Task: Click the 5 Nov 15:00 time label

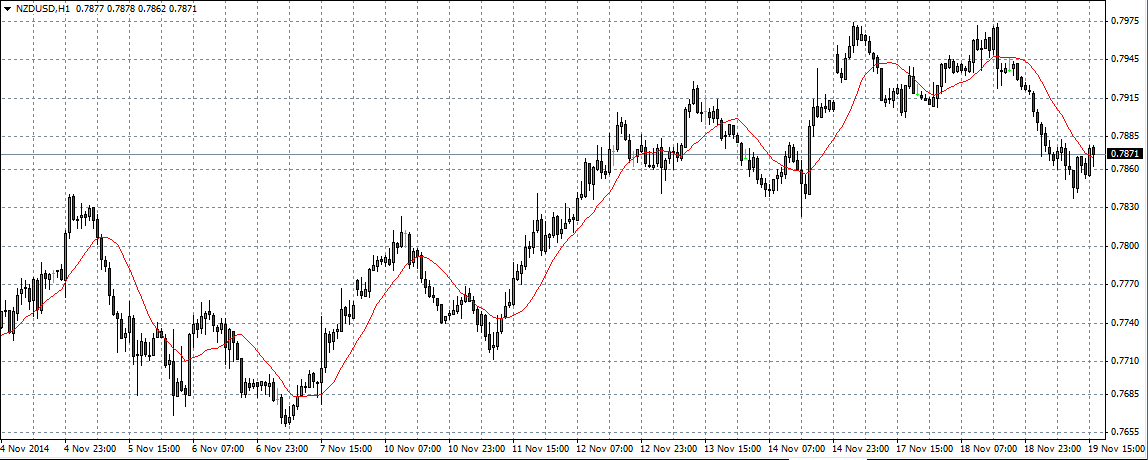Action: point(154,448)
